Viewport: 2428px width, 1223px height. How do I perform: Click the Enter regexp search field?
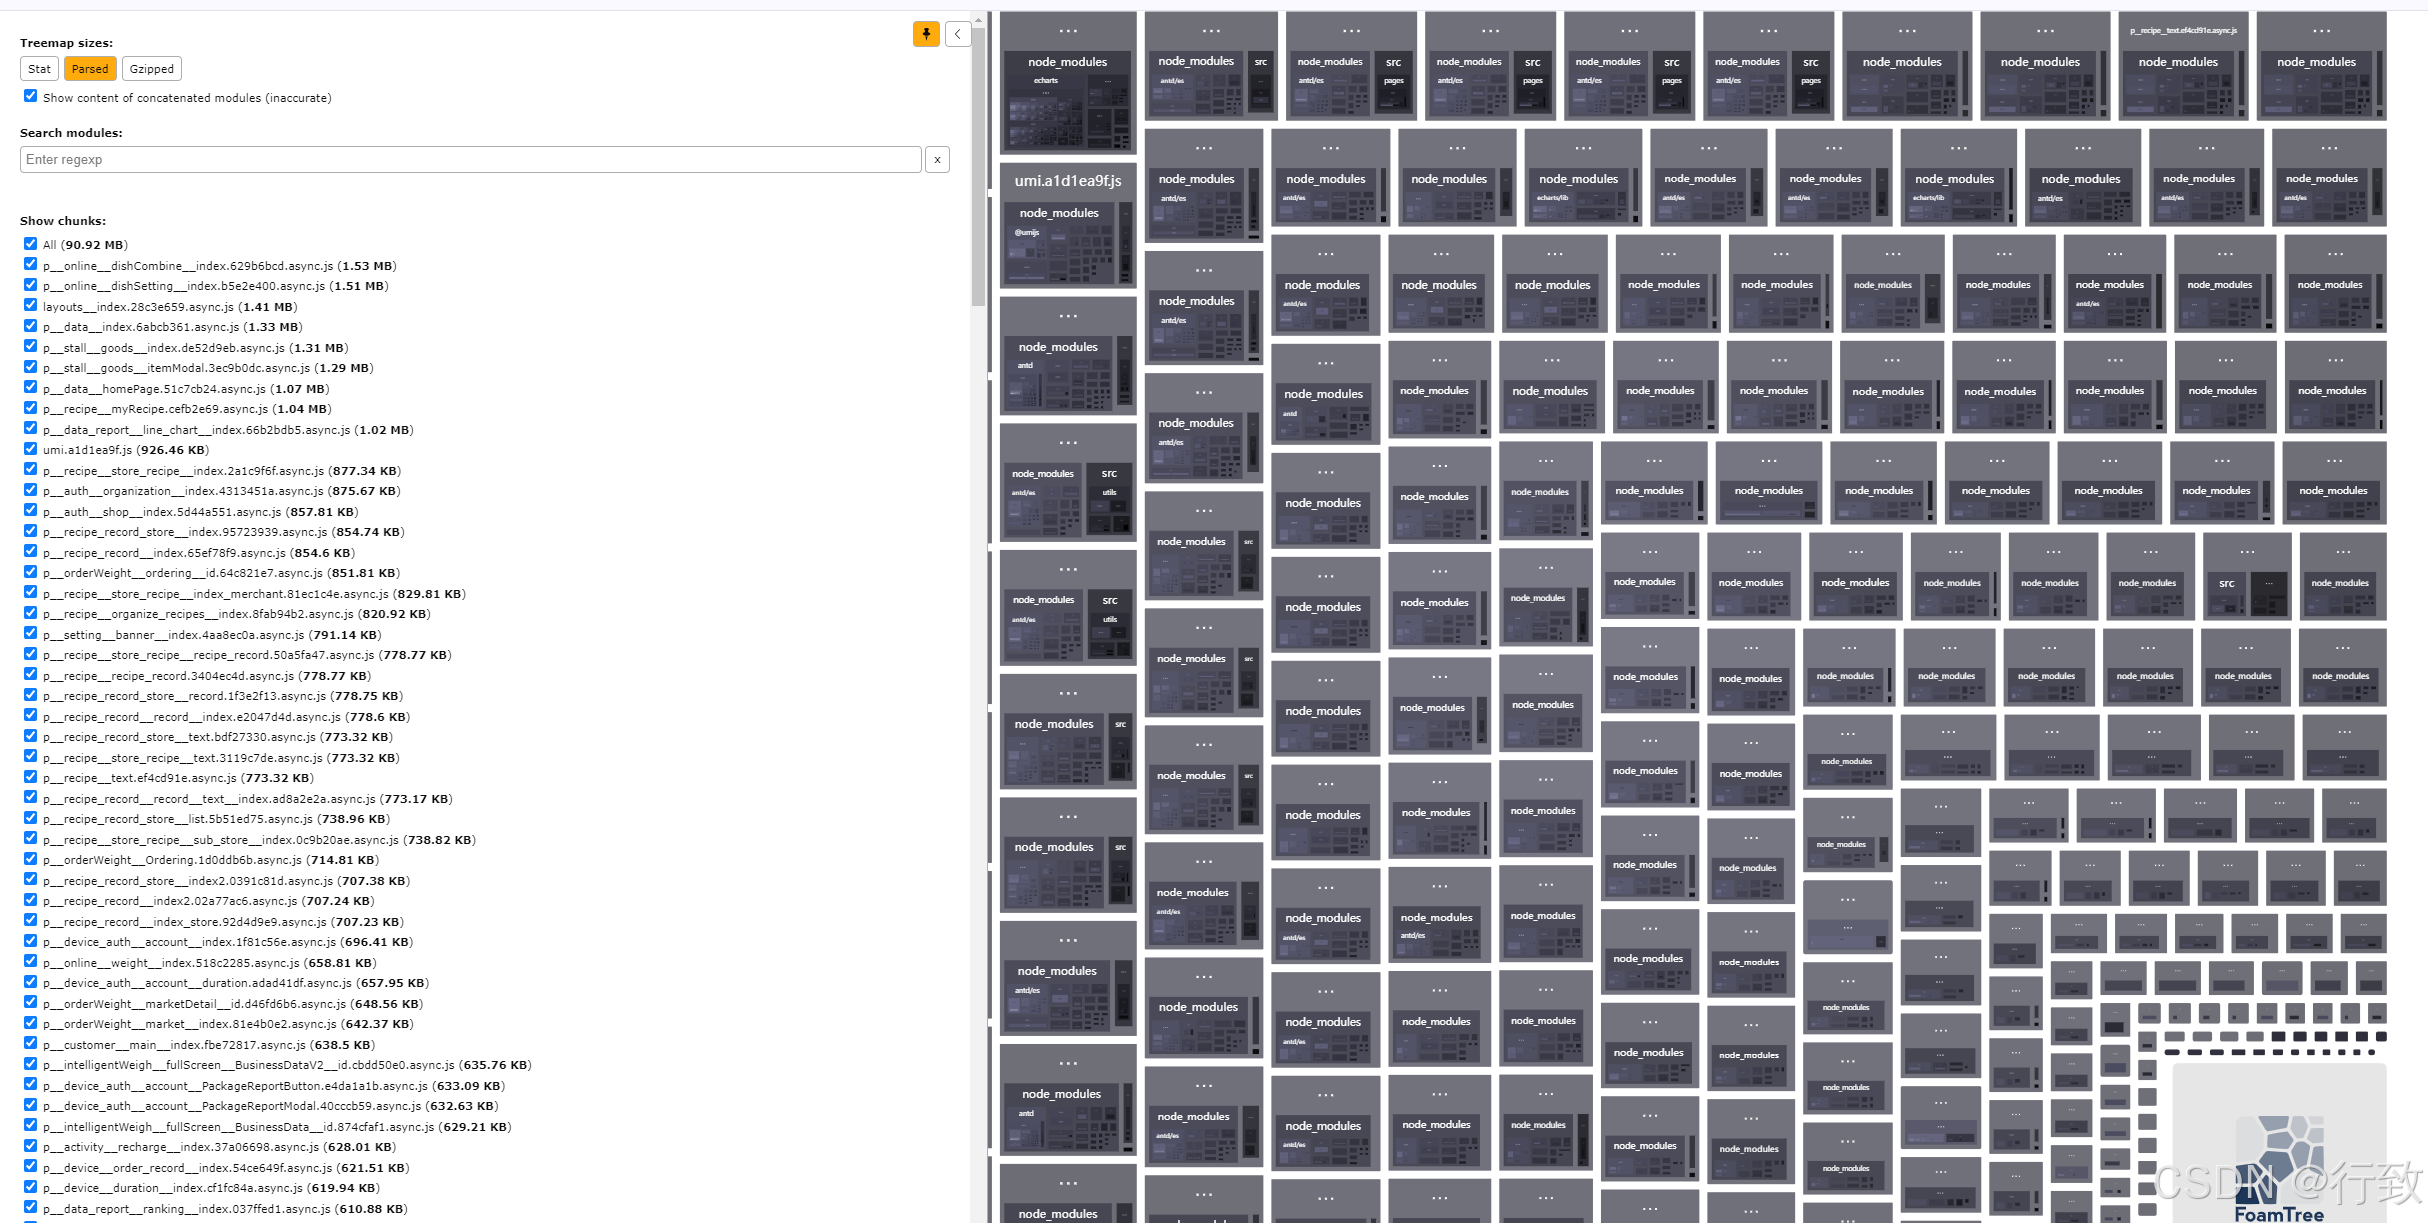pos(470,159)
